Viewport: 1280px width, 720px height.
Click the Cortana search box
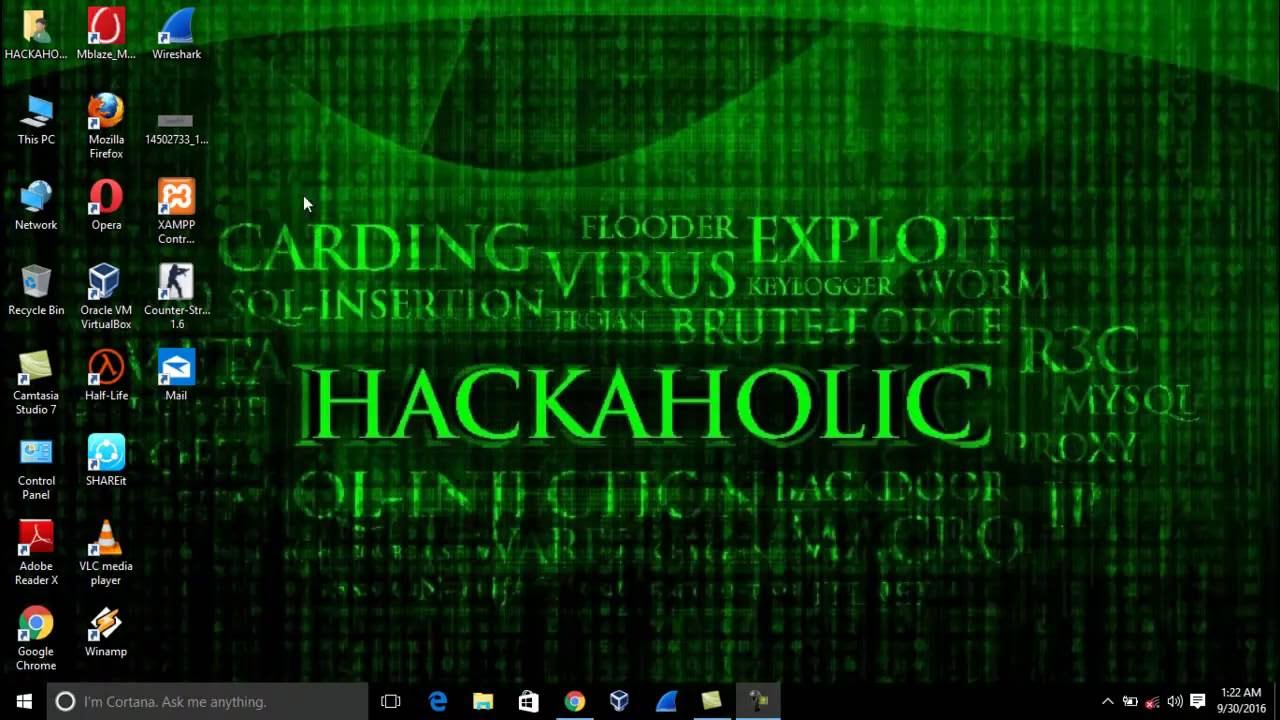click(x=208, y=701)
